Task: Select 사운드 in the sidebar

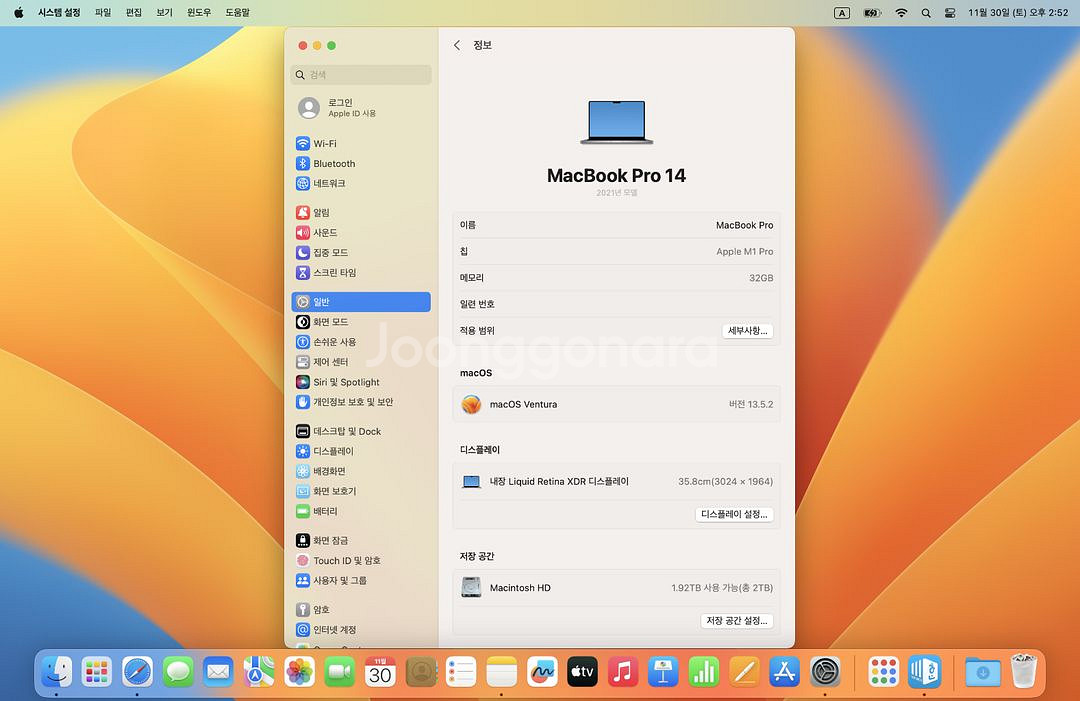Action: (x=361, y=232)
